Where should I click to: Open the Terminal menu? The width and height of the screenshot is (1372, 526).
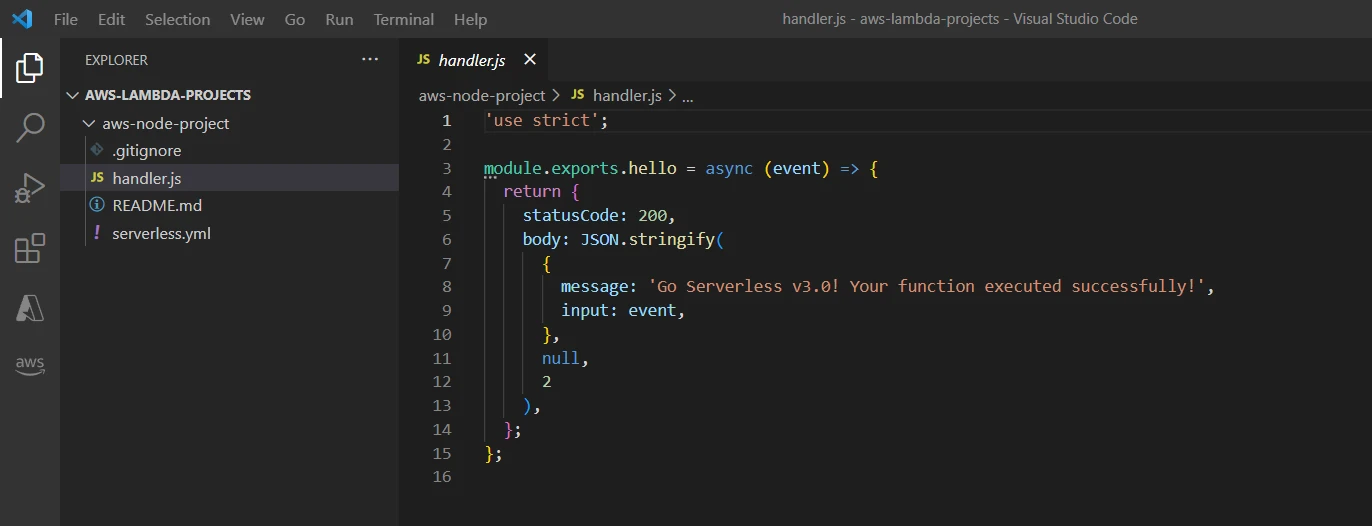403,19
